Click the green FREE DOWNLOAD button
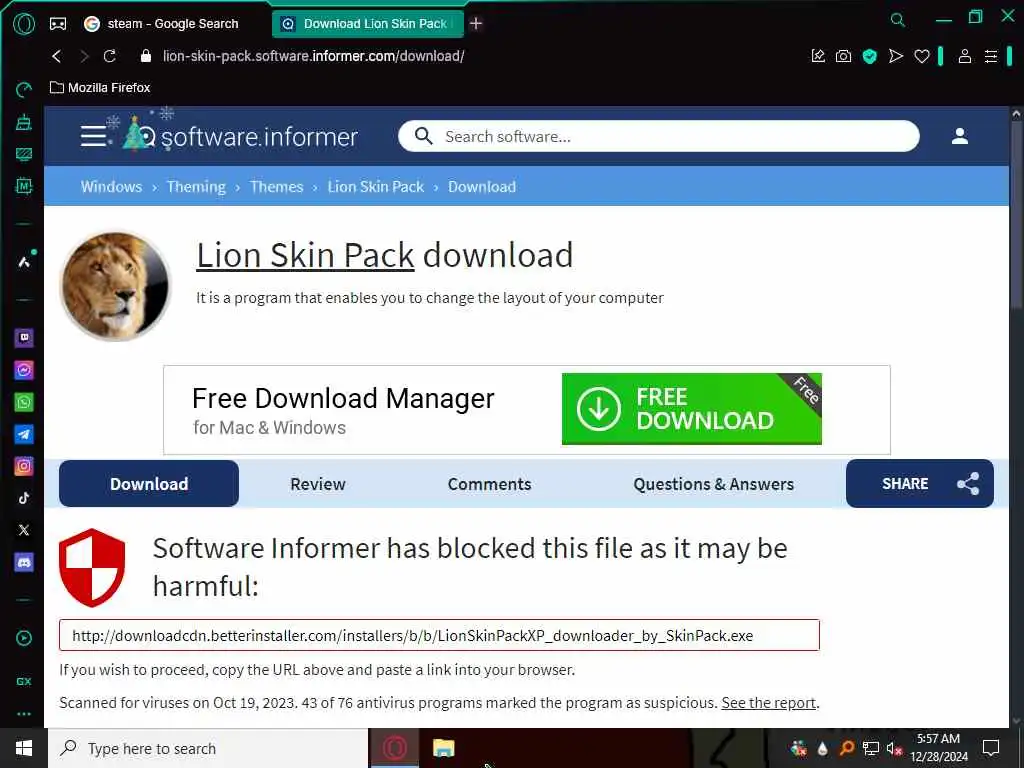Viewport: 1024px width, 768px height. point(692,409)
